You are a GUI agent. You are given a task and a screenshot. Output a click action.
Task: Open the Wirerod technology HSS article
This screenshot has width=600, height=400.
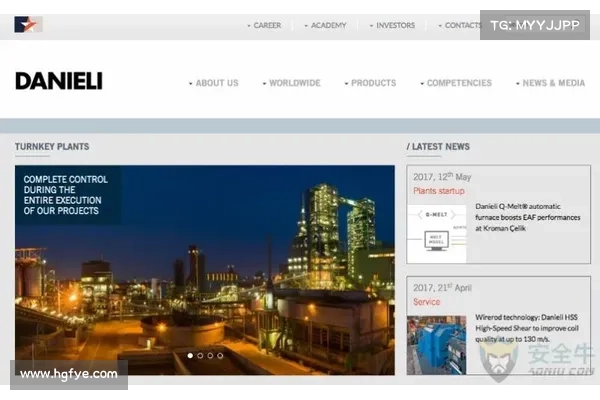click(527, 328)
